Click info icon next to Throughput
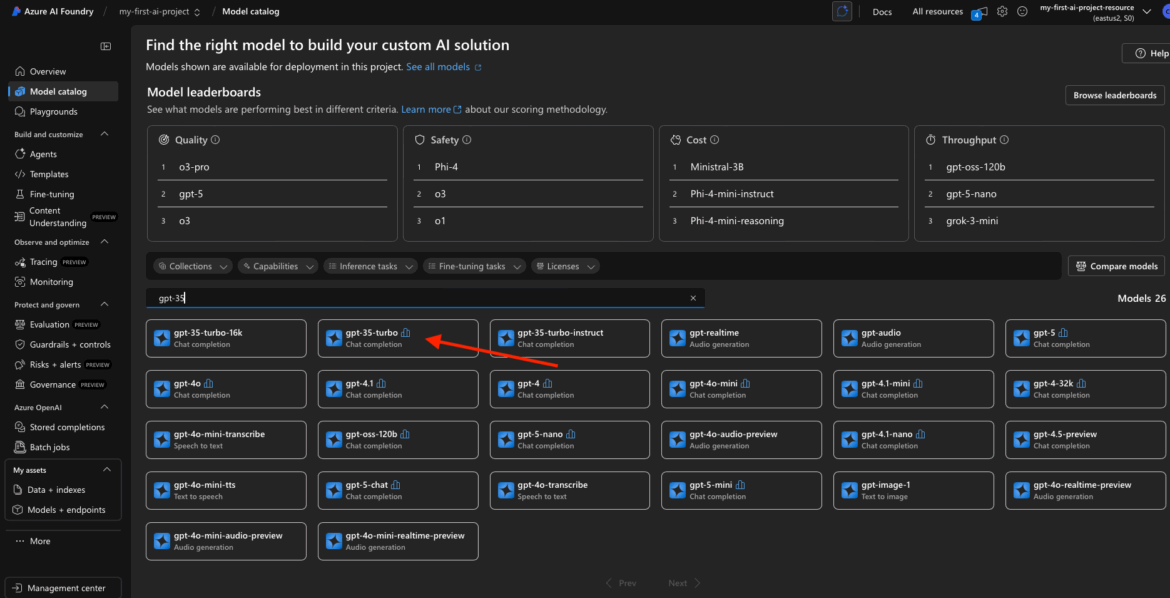The width and height of the screenshot is (1170, 598). point(1004,141)
